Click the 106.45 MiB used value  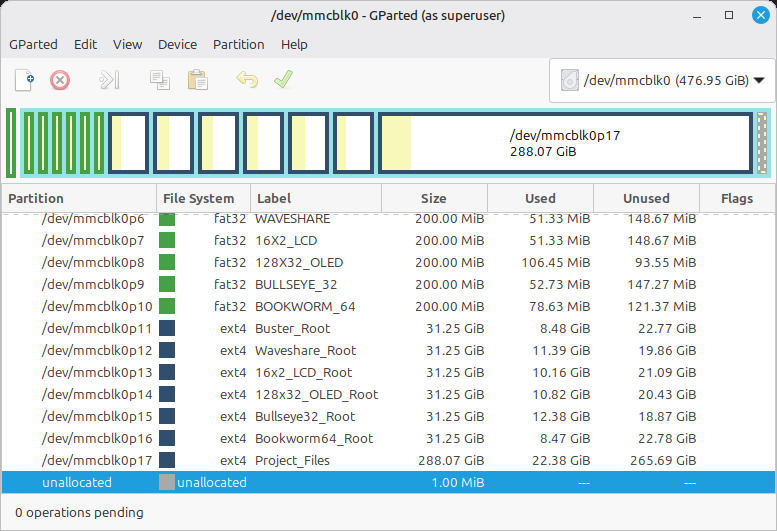[x=555, y=263]
